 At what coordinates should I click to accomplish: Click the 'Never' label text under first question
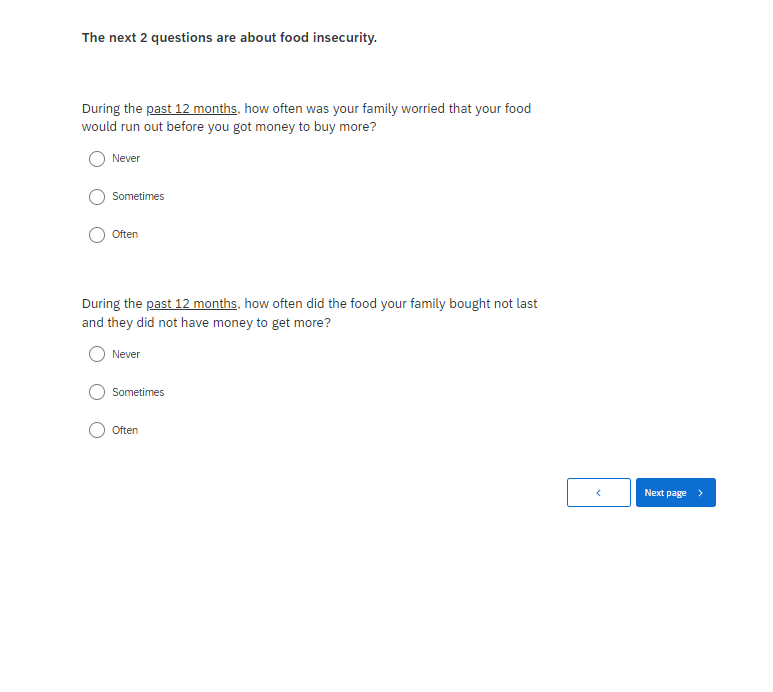tap(126, 159)
